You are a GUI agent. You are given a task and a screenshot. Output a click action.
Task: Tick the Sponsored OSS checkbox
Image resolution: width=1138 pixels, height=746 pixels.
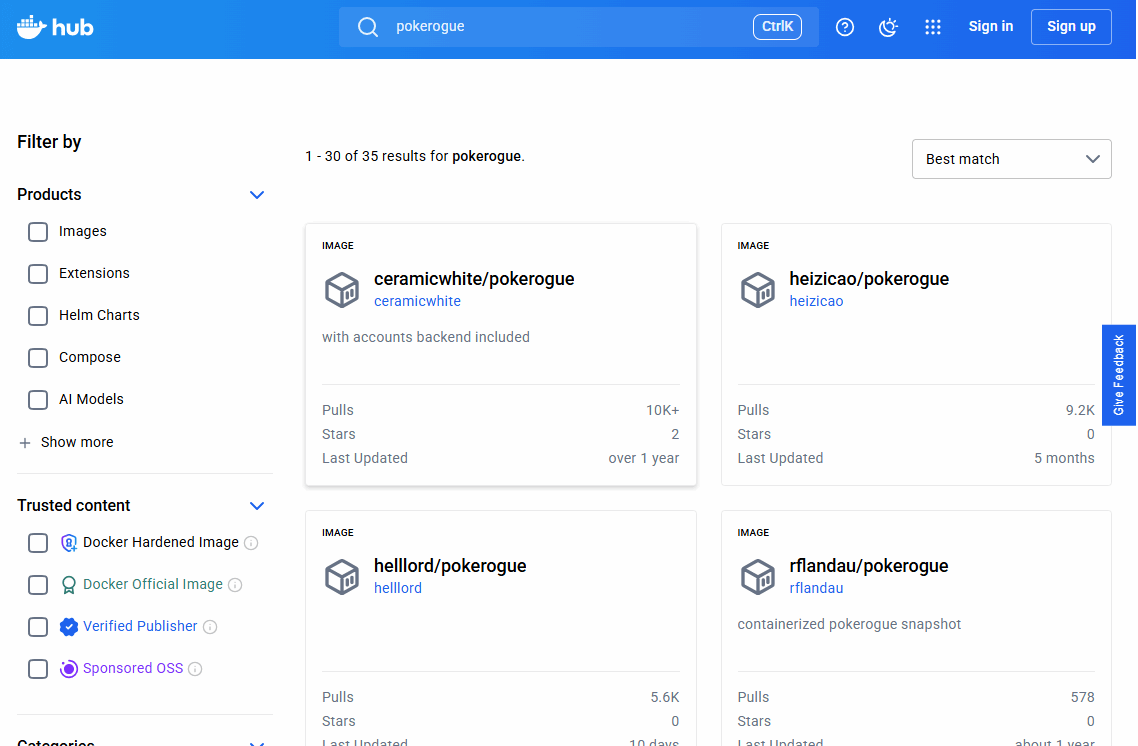(38, 669)
